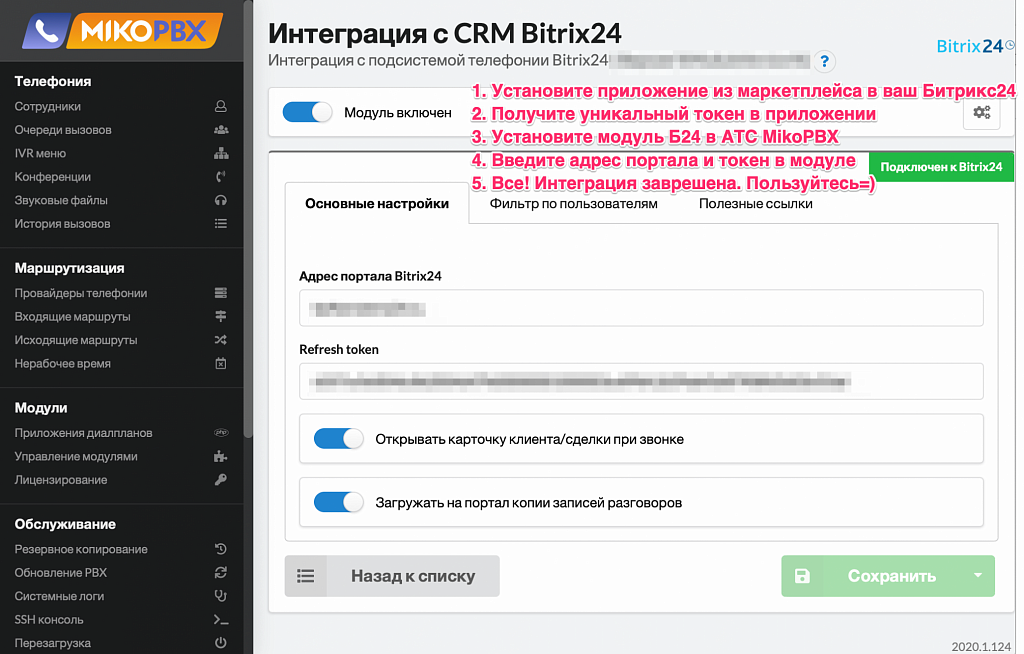
Task: Click the non-working time calendar icon
Action: (221, 363)
